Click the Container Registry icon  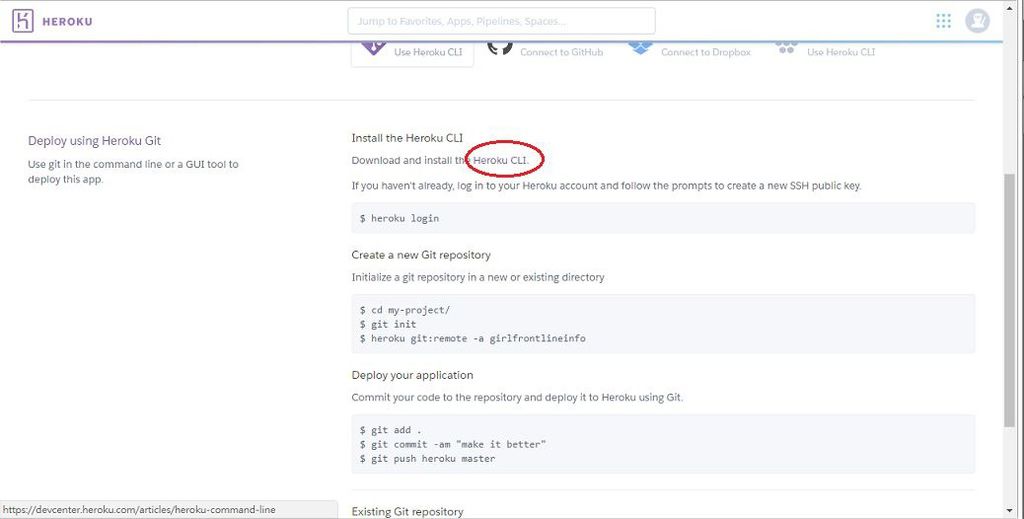pos(786,48)
